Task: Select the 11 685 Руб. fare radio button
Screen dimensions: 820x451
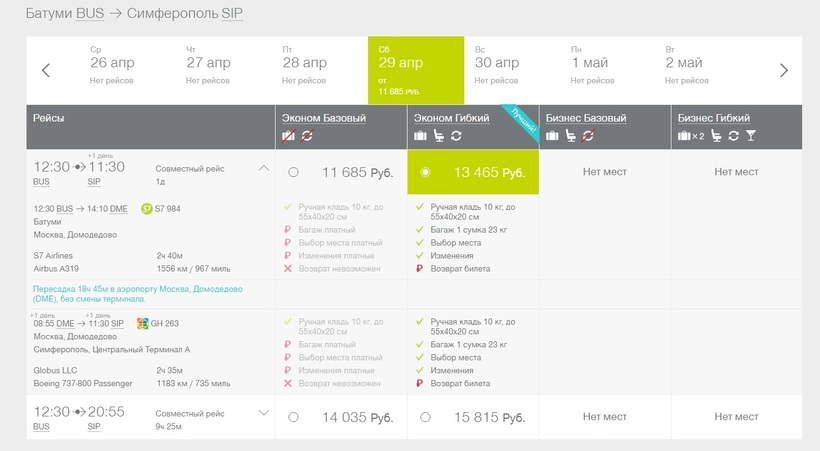Action: click(293, 172)
